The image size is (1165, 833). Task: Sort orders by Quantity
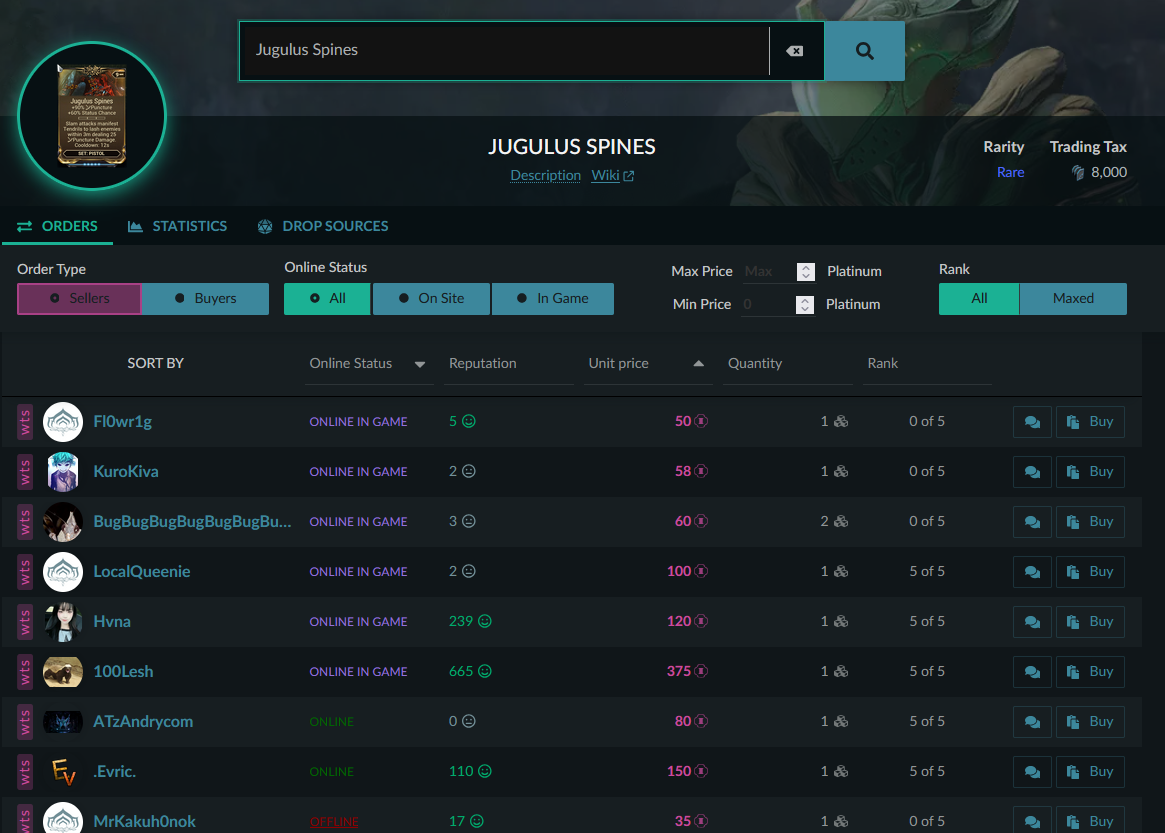click(x=788, y=363)
